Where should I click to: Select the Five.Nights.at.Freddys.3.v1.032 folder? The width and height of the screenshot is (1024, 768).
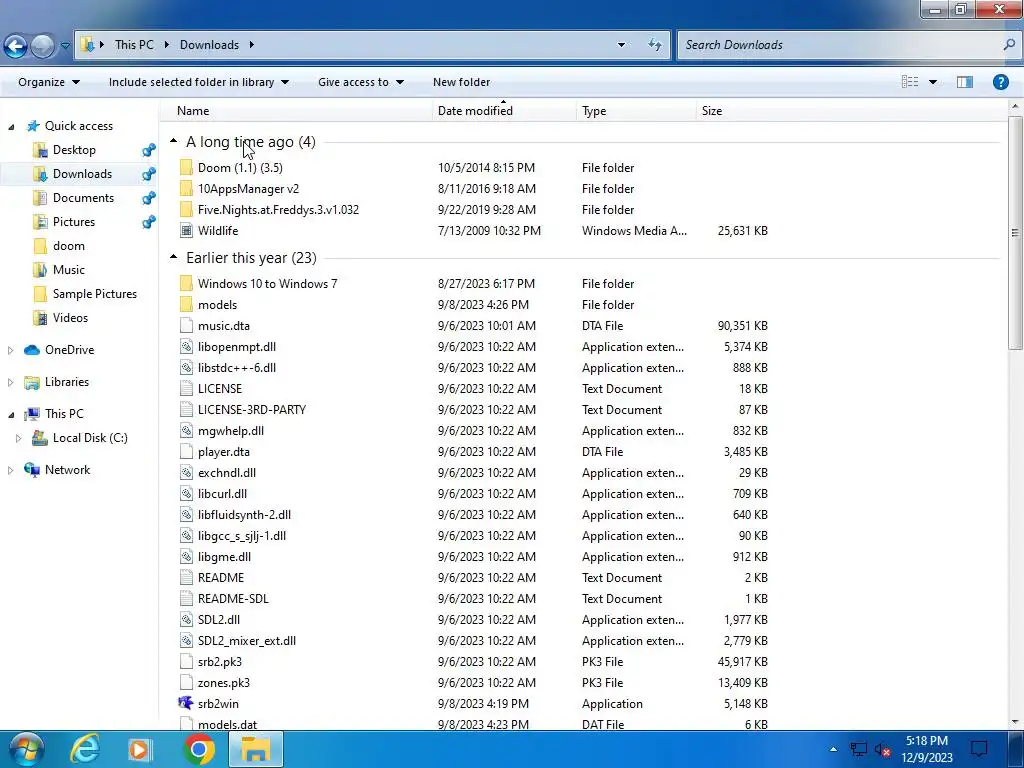click(278, 210)
